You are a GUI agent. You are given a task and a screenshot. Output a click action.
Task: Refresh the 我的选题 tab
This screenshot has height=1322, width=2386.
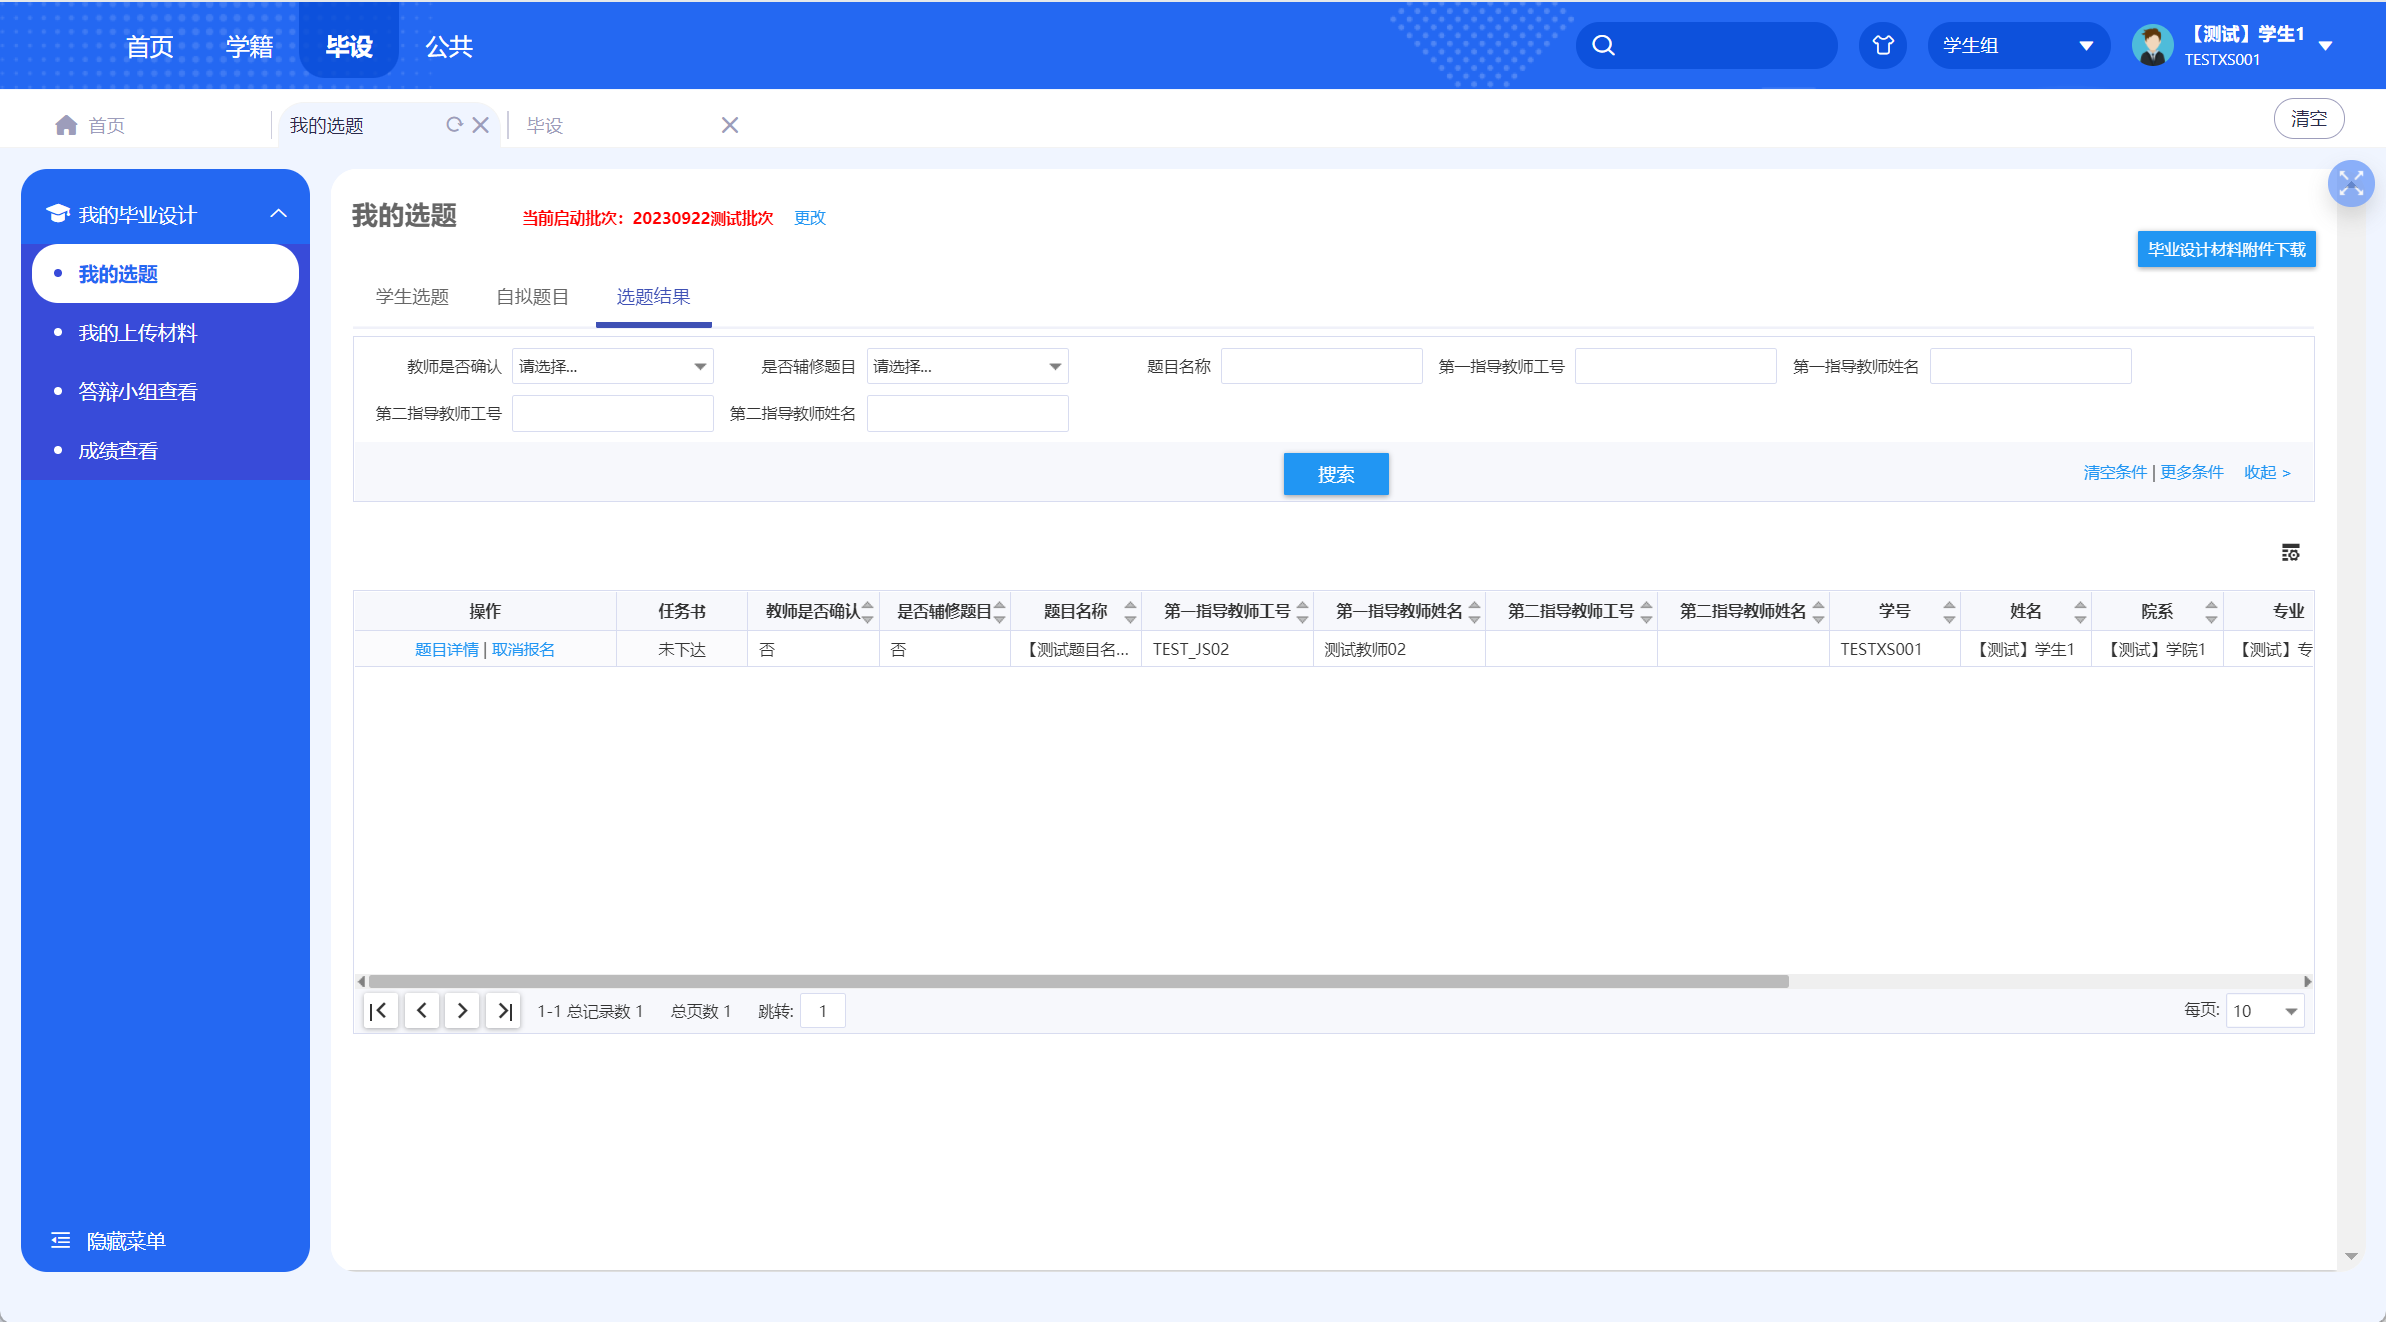[x=454, y=125]
